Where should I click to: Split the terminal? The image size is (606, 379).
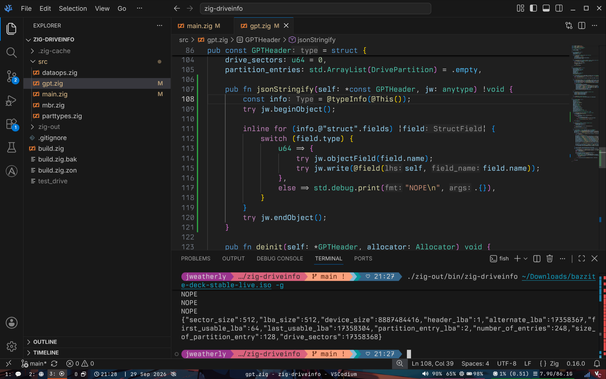(536, 258)
